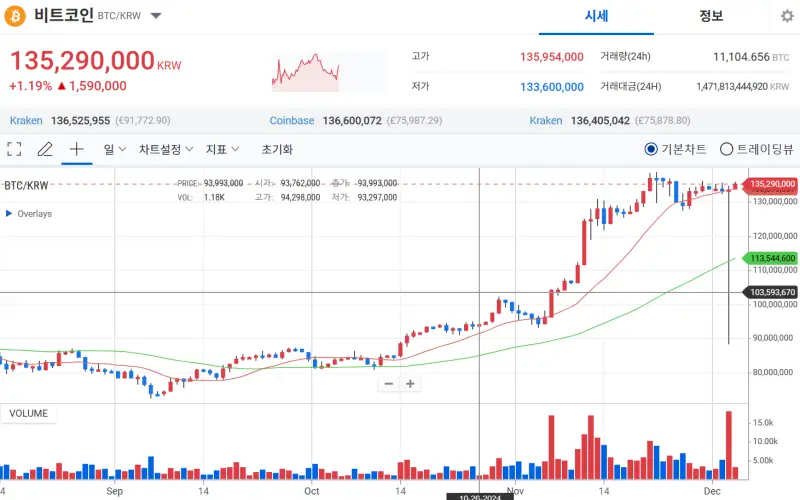The width and height of the screenshot is (800, 500).
Task: Click the 130,000,000 price axis label
Action: coord(774,202)
